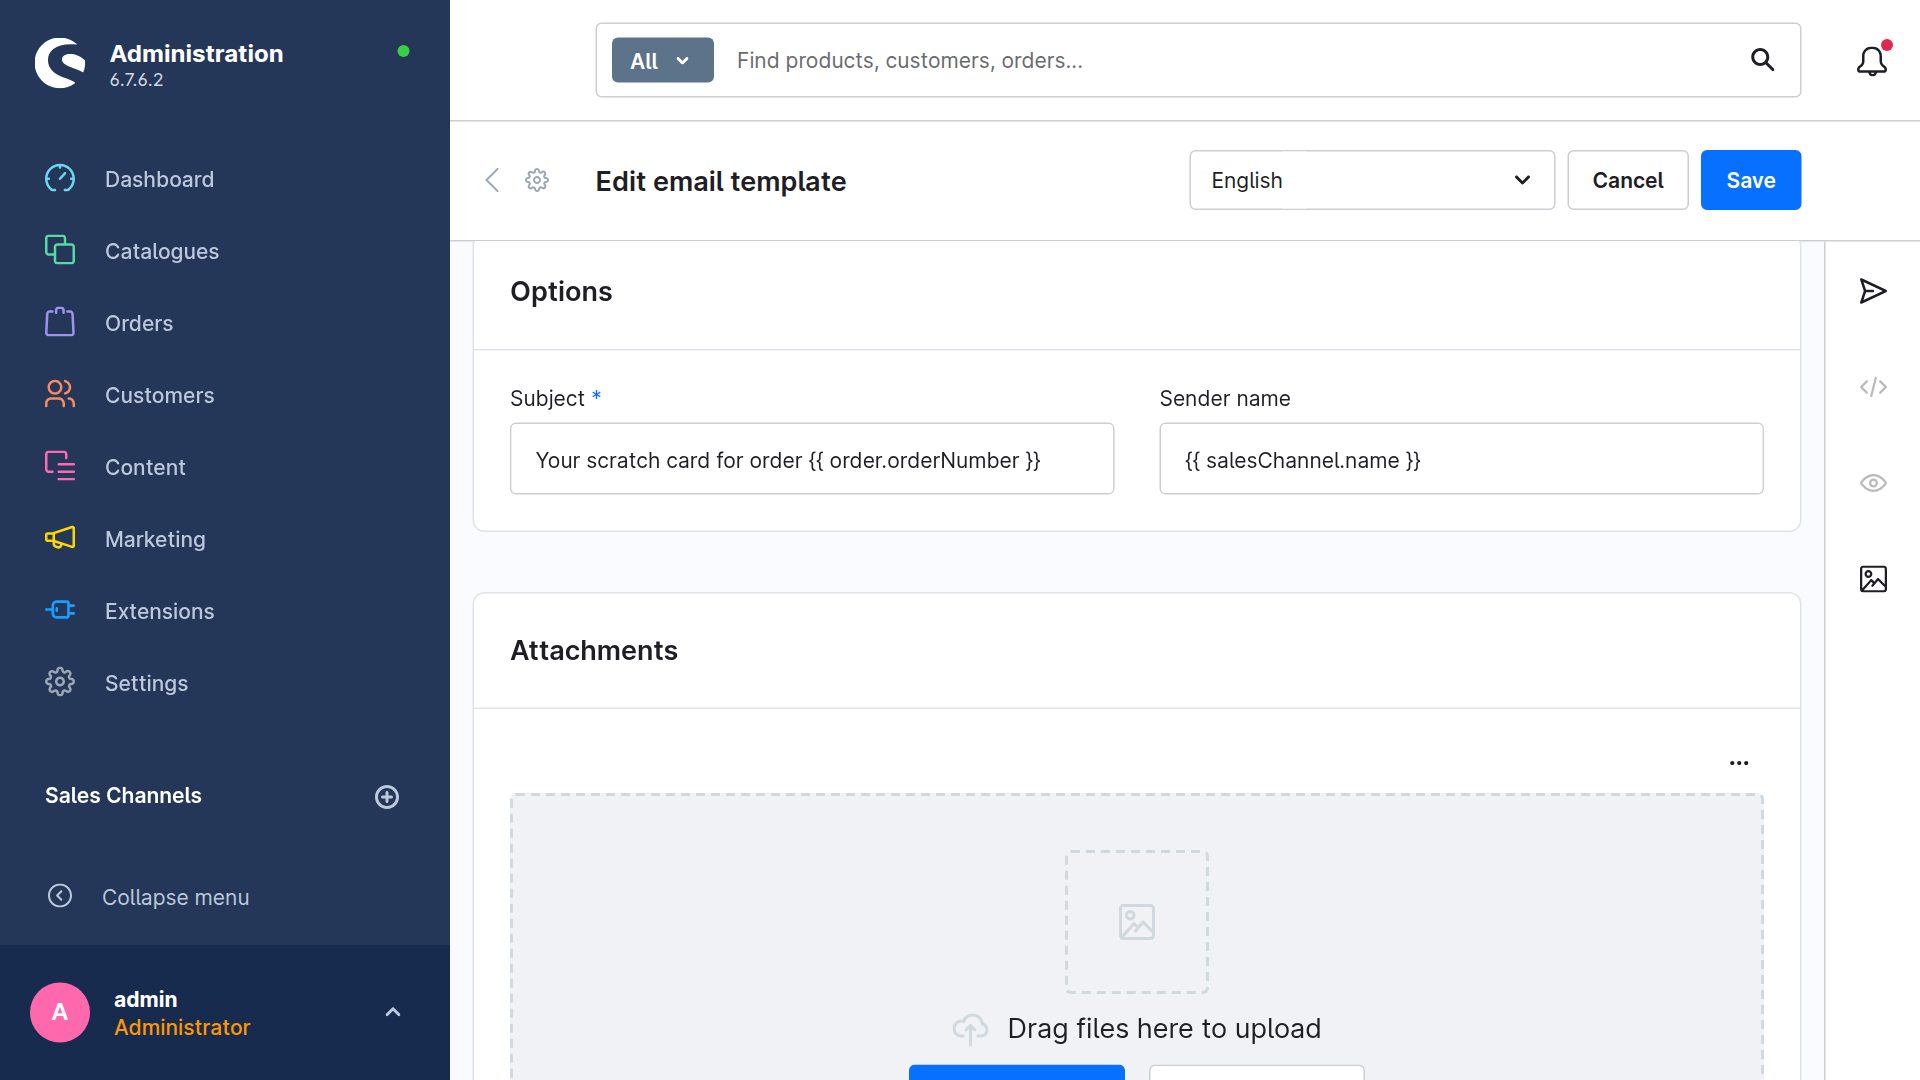This screenshot has height=1080, width=1920.
Task: Click the admin avatar
Action: 60,1012
